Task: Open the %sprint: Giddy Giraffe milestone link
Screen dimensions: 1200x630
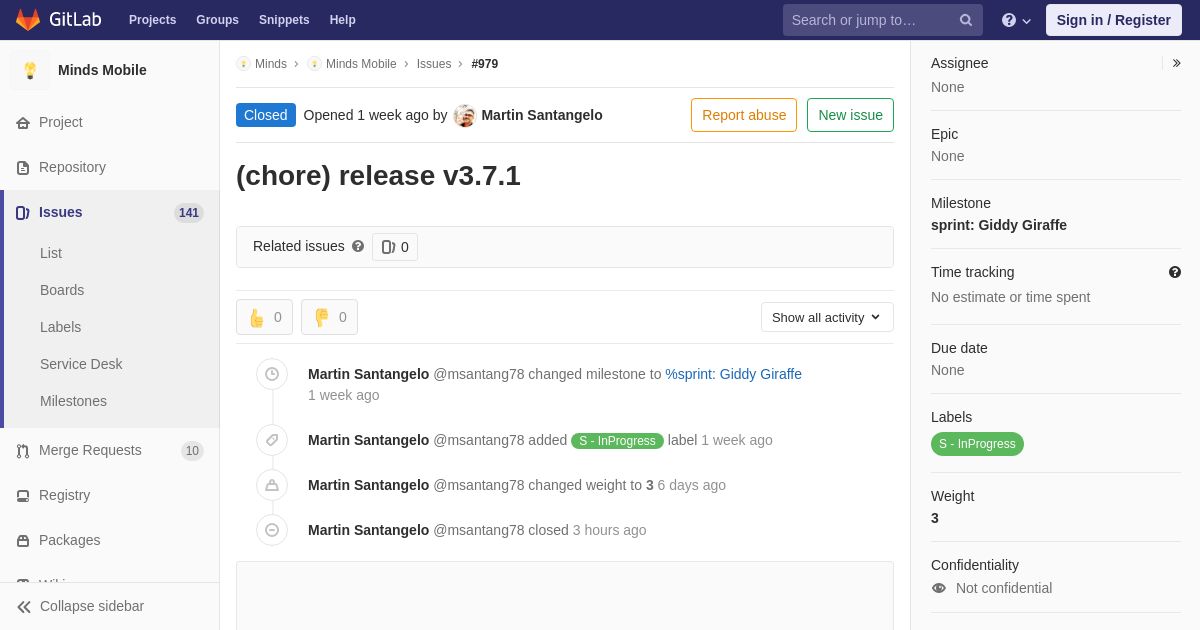Action: point(733,374)
